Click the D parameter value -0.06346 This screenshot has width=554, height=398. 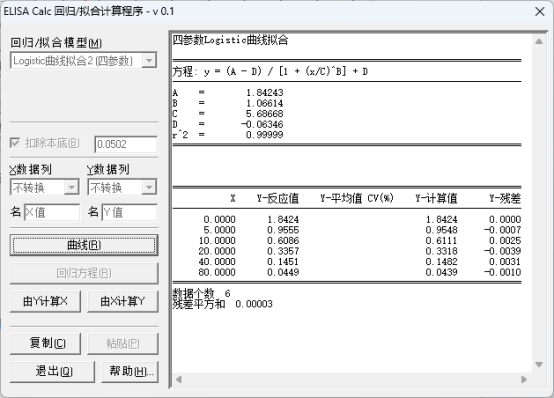[262, 124]
